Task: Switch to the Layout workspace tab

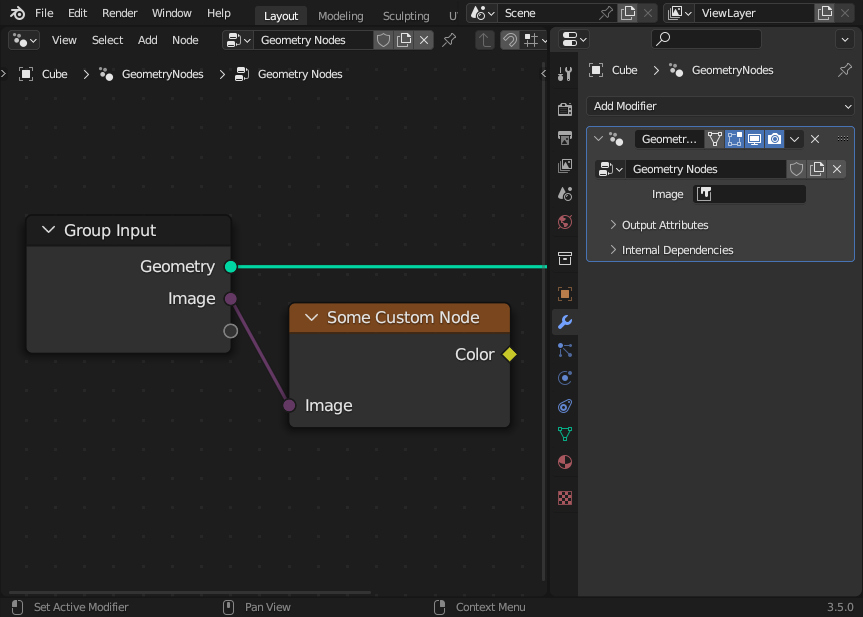Action: tap(281, 16)
